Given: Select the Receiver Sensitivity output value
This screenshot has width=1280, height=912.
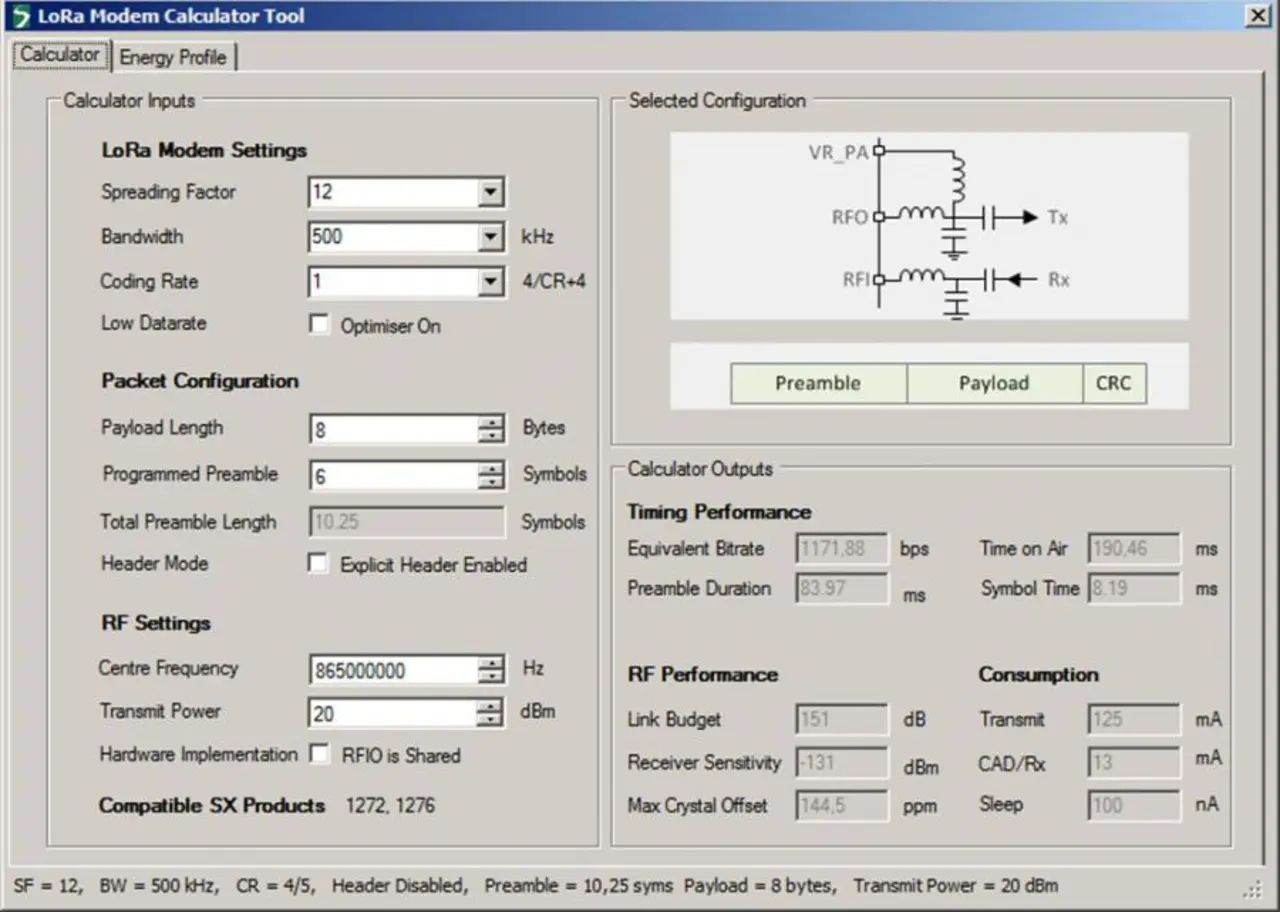Looking at the screenshot, I should pos(842,762).
